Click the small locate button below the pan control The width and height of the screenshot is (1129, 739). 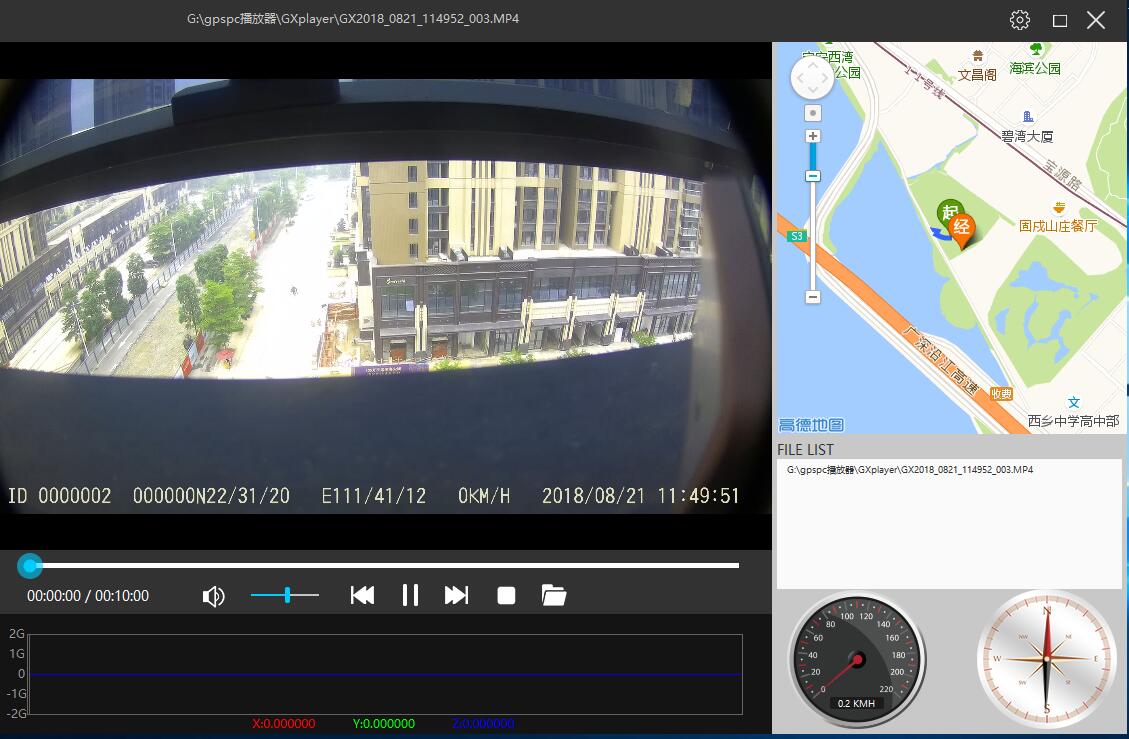pyautogui.click(x=813, y=113)
